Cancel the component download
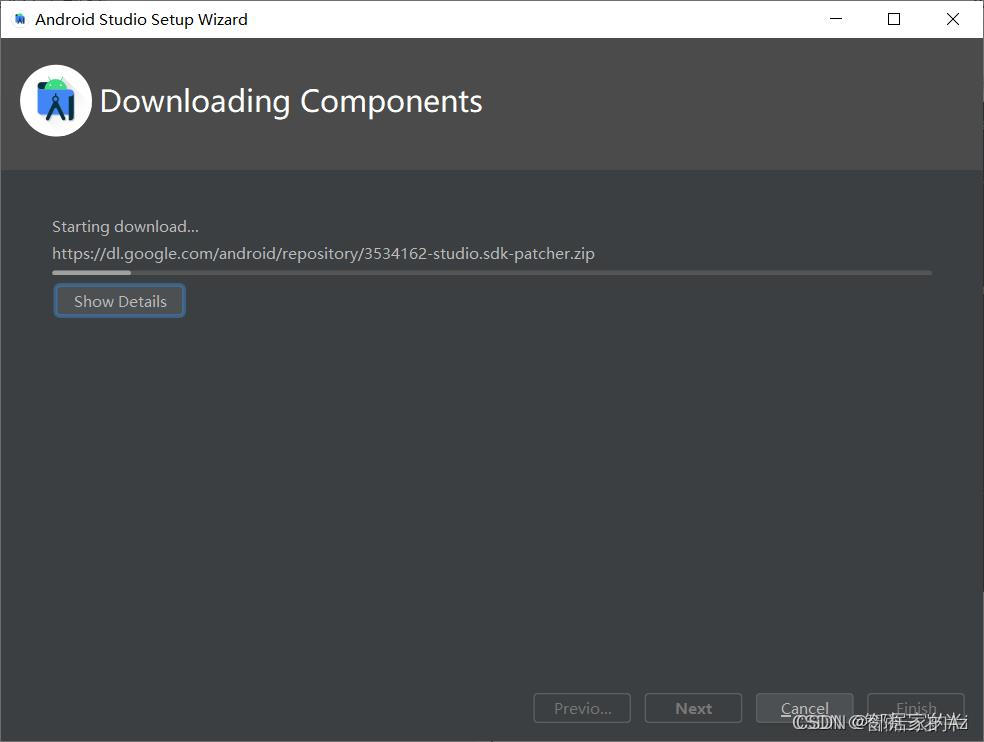 point(805,708)
